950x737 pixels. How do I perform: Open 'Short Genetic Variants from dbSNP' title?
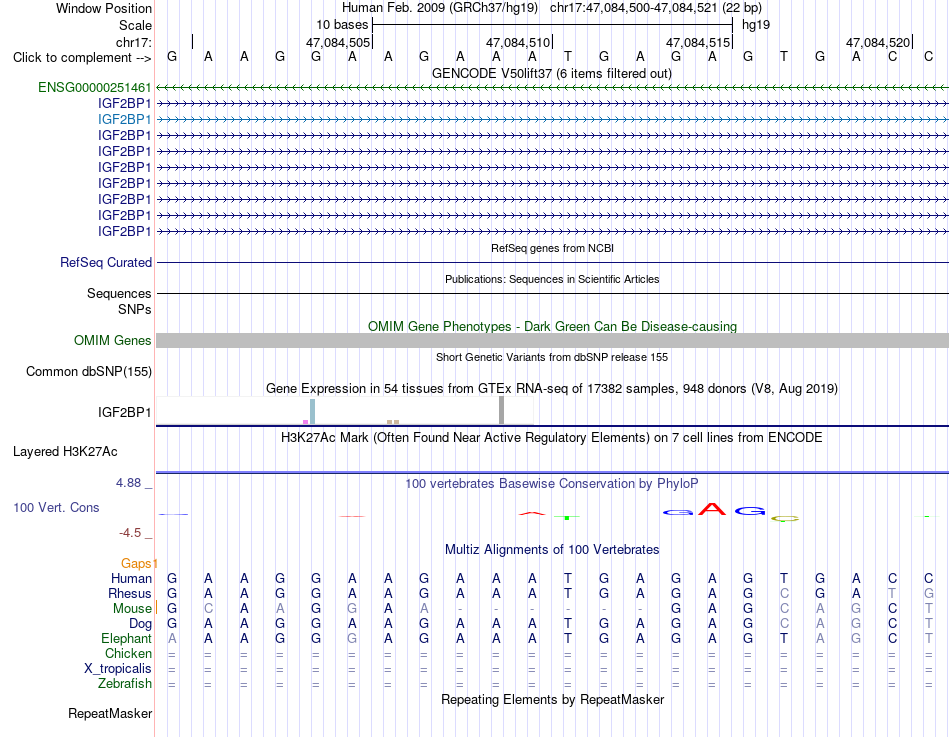552,357
